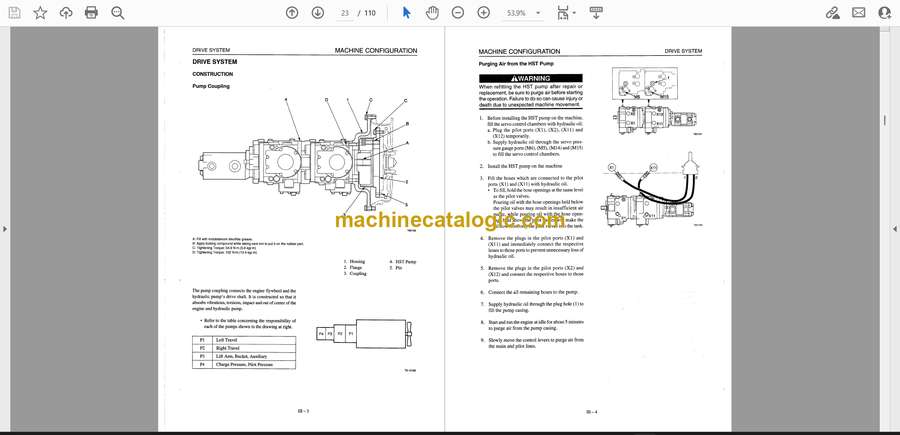Zoom out with the minus icon

click(x=457, y=13)
